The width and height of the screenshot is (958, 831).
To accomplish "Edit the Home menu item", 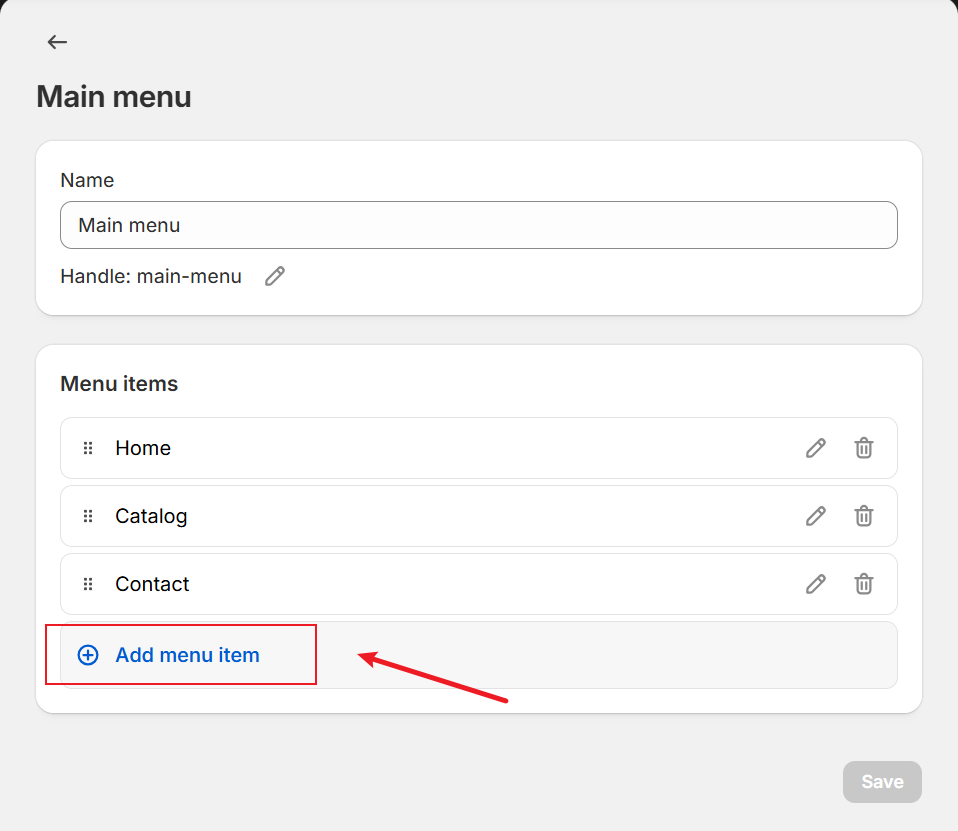I will [x=816, y=448].
